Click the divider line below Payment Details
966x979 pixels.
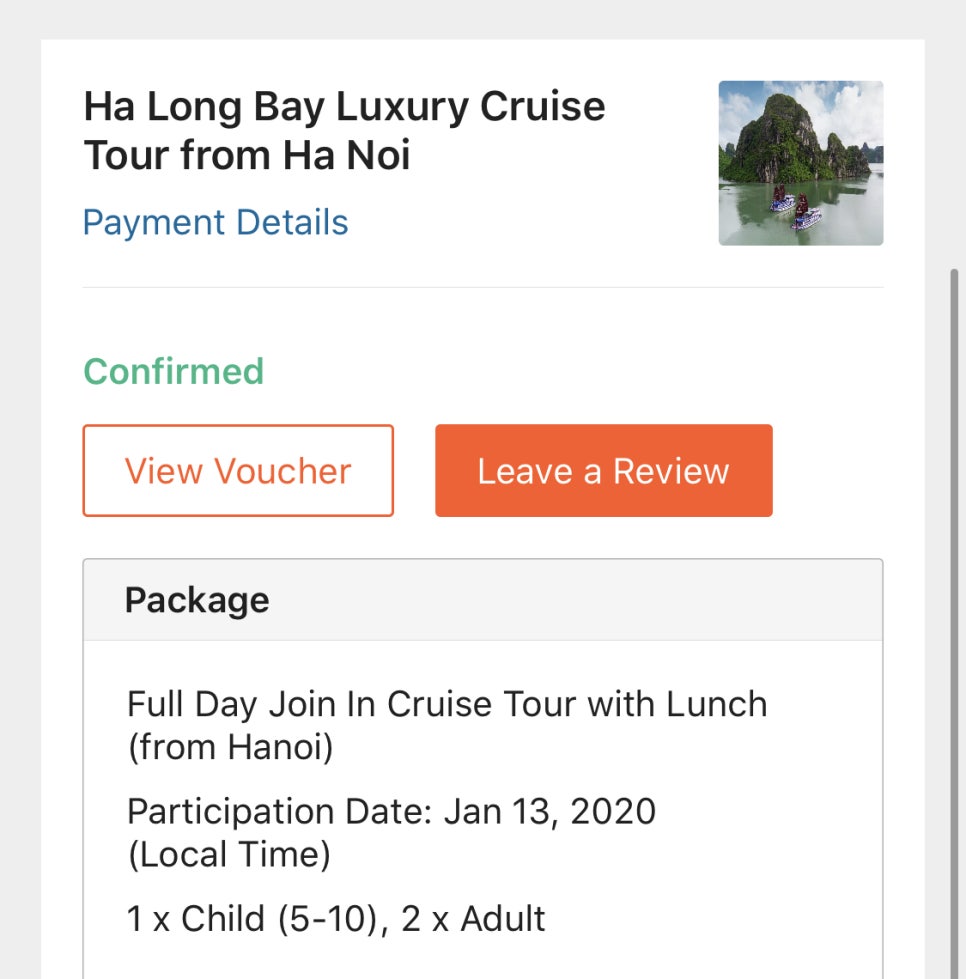click(483, 287)
